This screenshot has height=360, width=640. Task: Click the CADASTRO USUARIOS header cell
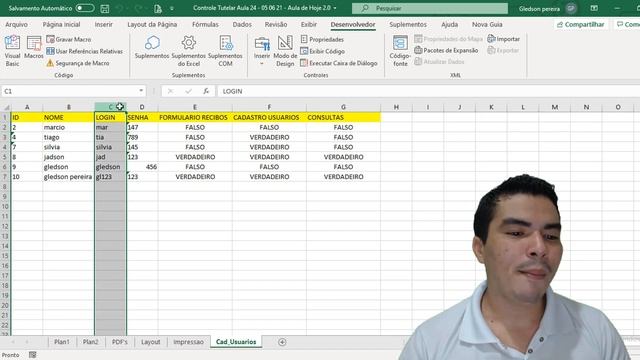pos(269,118)
